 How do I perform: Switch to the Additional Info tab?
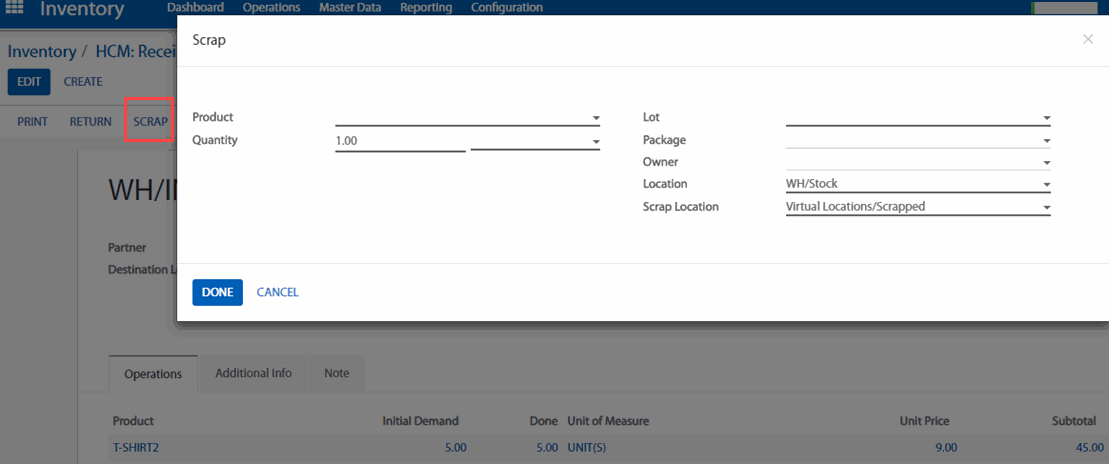pos(253,373)
